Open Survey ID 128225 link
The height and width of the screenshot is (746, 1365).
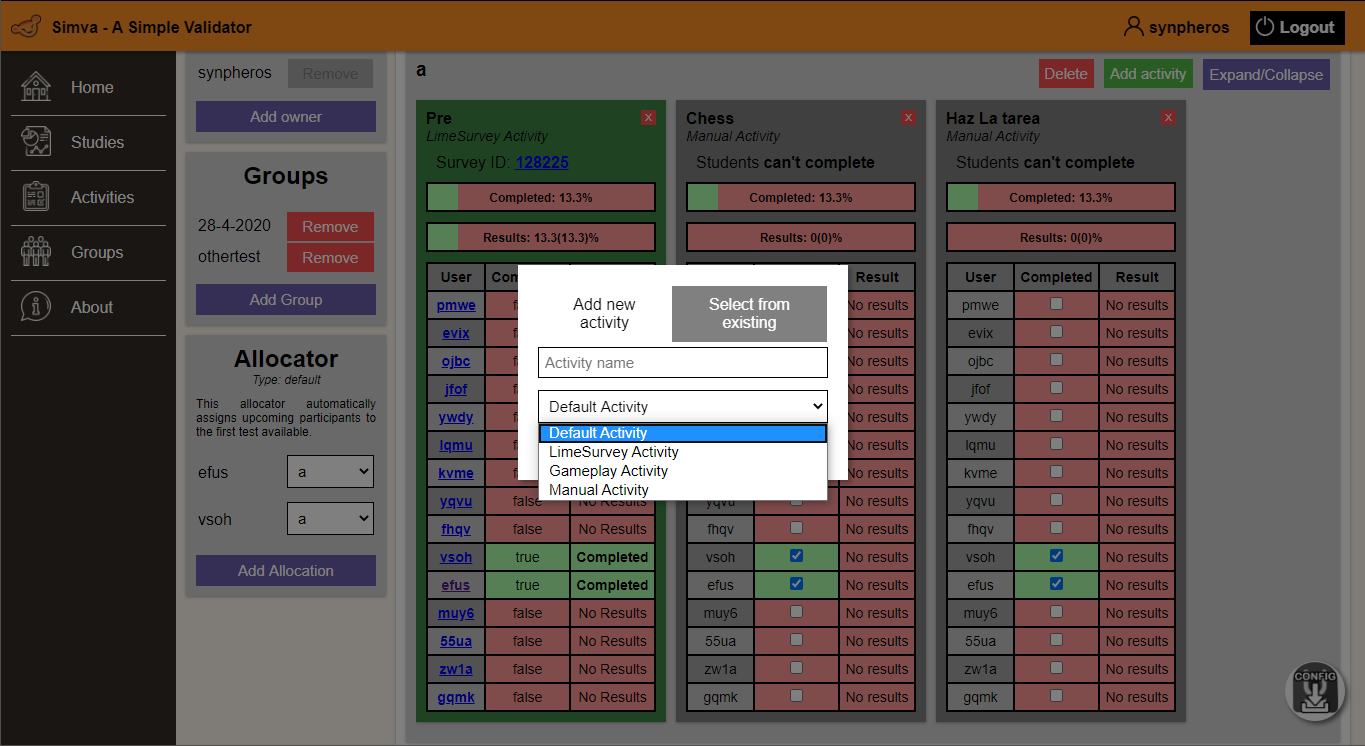541,162
